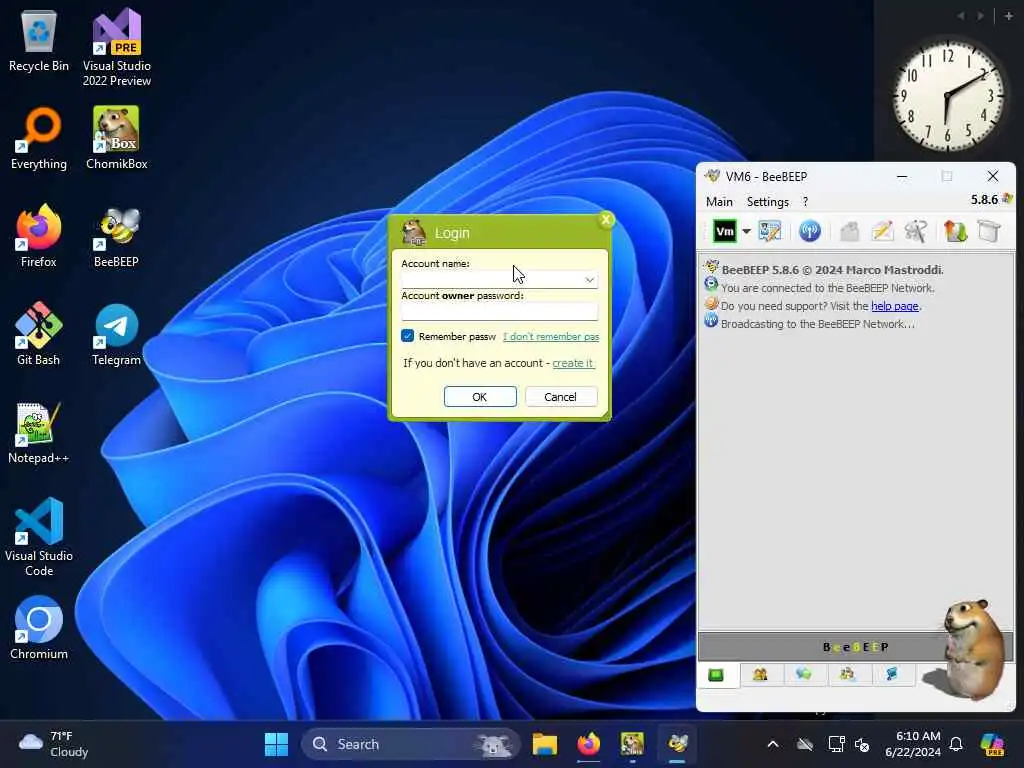This screenshot has height=768, width=1024.
Task: Click the pencil note icon in BeeBEEP toolbar
Action: tap(882, 231)
